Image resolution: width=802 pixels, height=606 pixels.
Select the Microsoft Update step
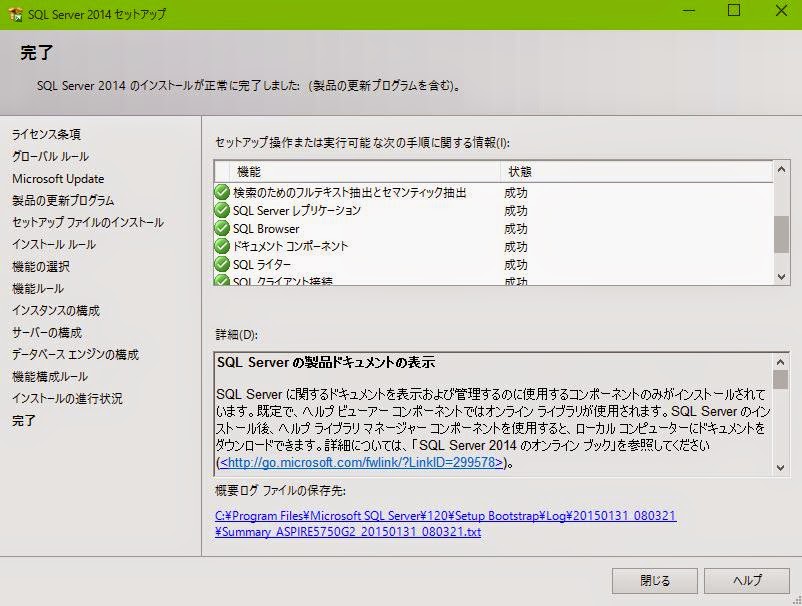coord(58,178)
